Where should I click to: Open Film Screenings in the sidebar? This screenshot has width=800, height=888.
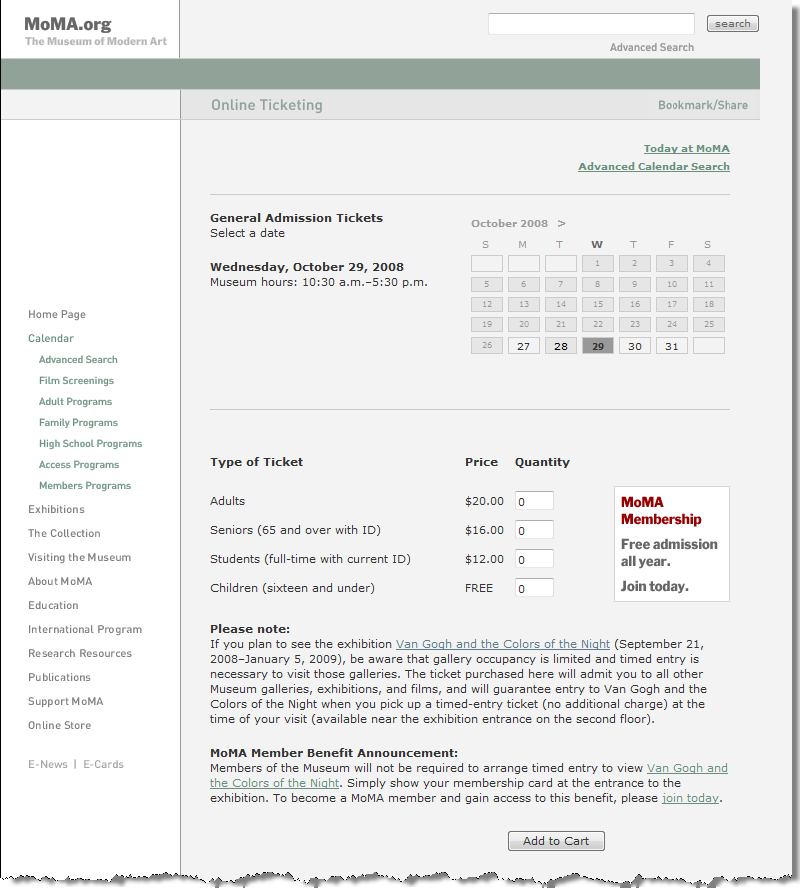tap(76, 381)
